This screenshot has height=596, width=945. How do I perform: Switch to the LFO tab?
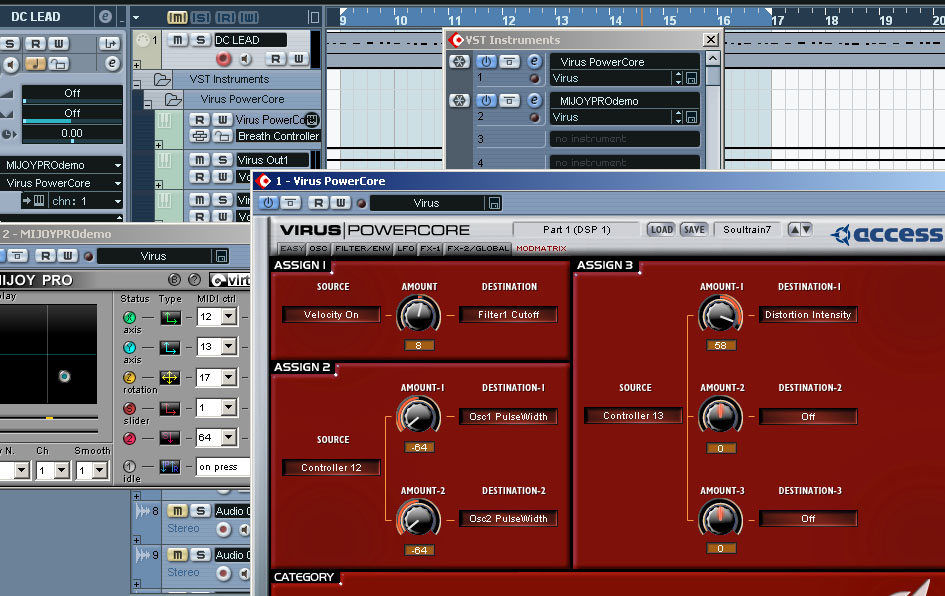pyautogui.click(x=406, y=248)
